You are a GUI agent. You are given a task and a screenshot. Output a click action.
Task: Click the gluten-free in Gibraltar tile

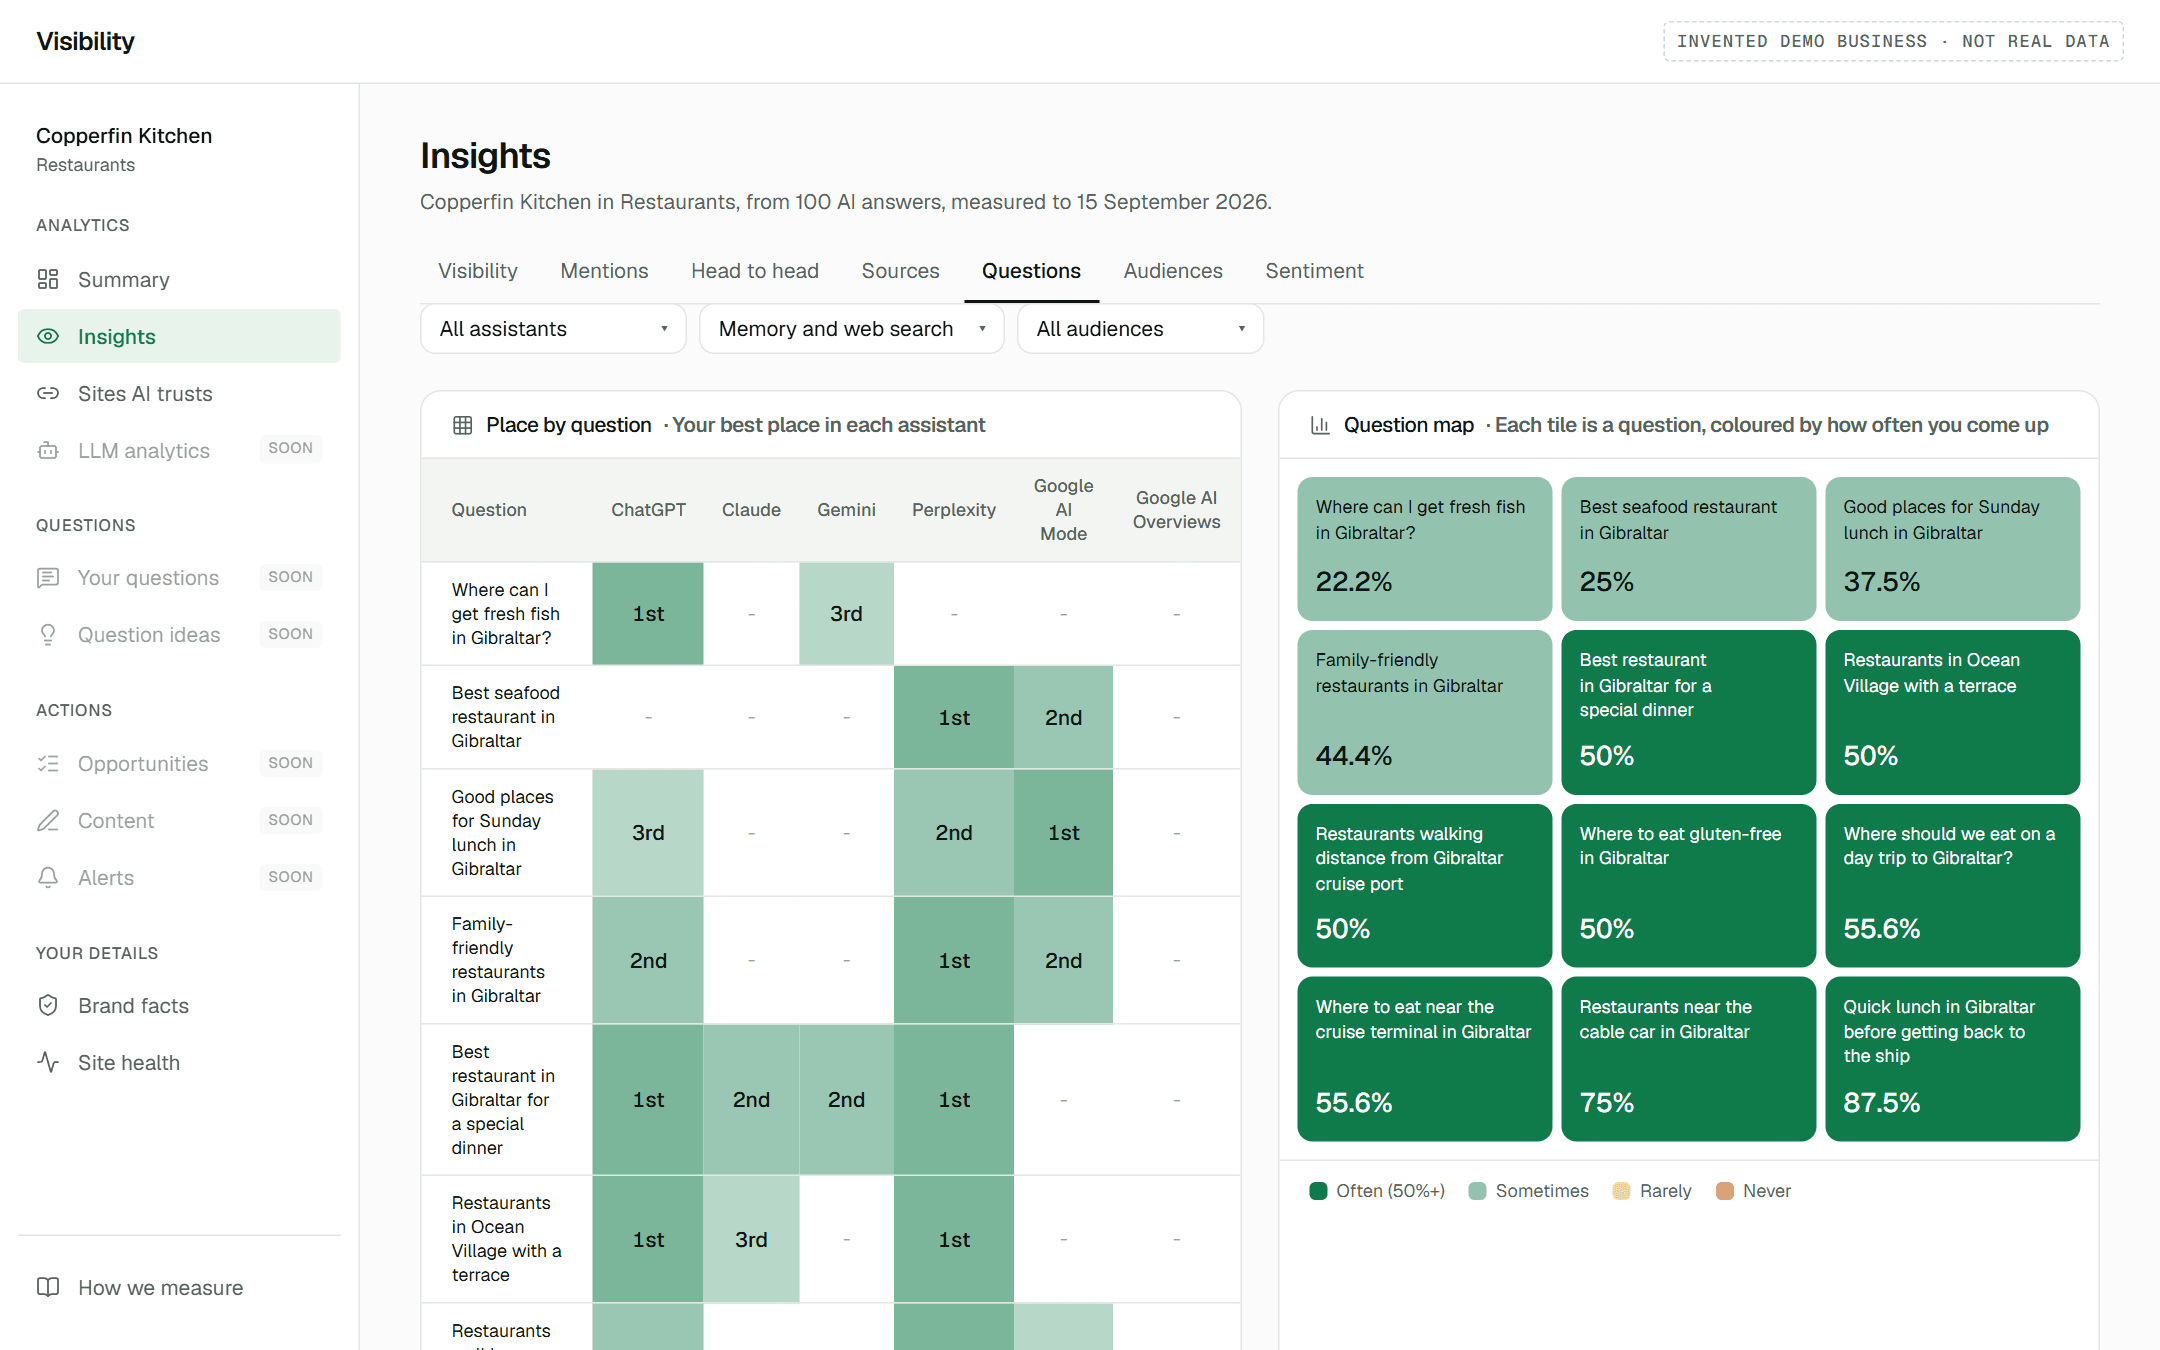pos(1688,885)
